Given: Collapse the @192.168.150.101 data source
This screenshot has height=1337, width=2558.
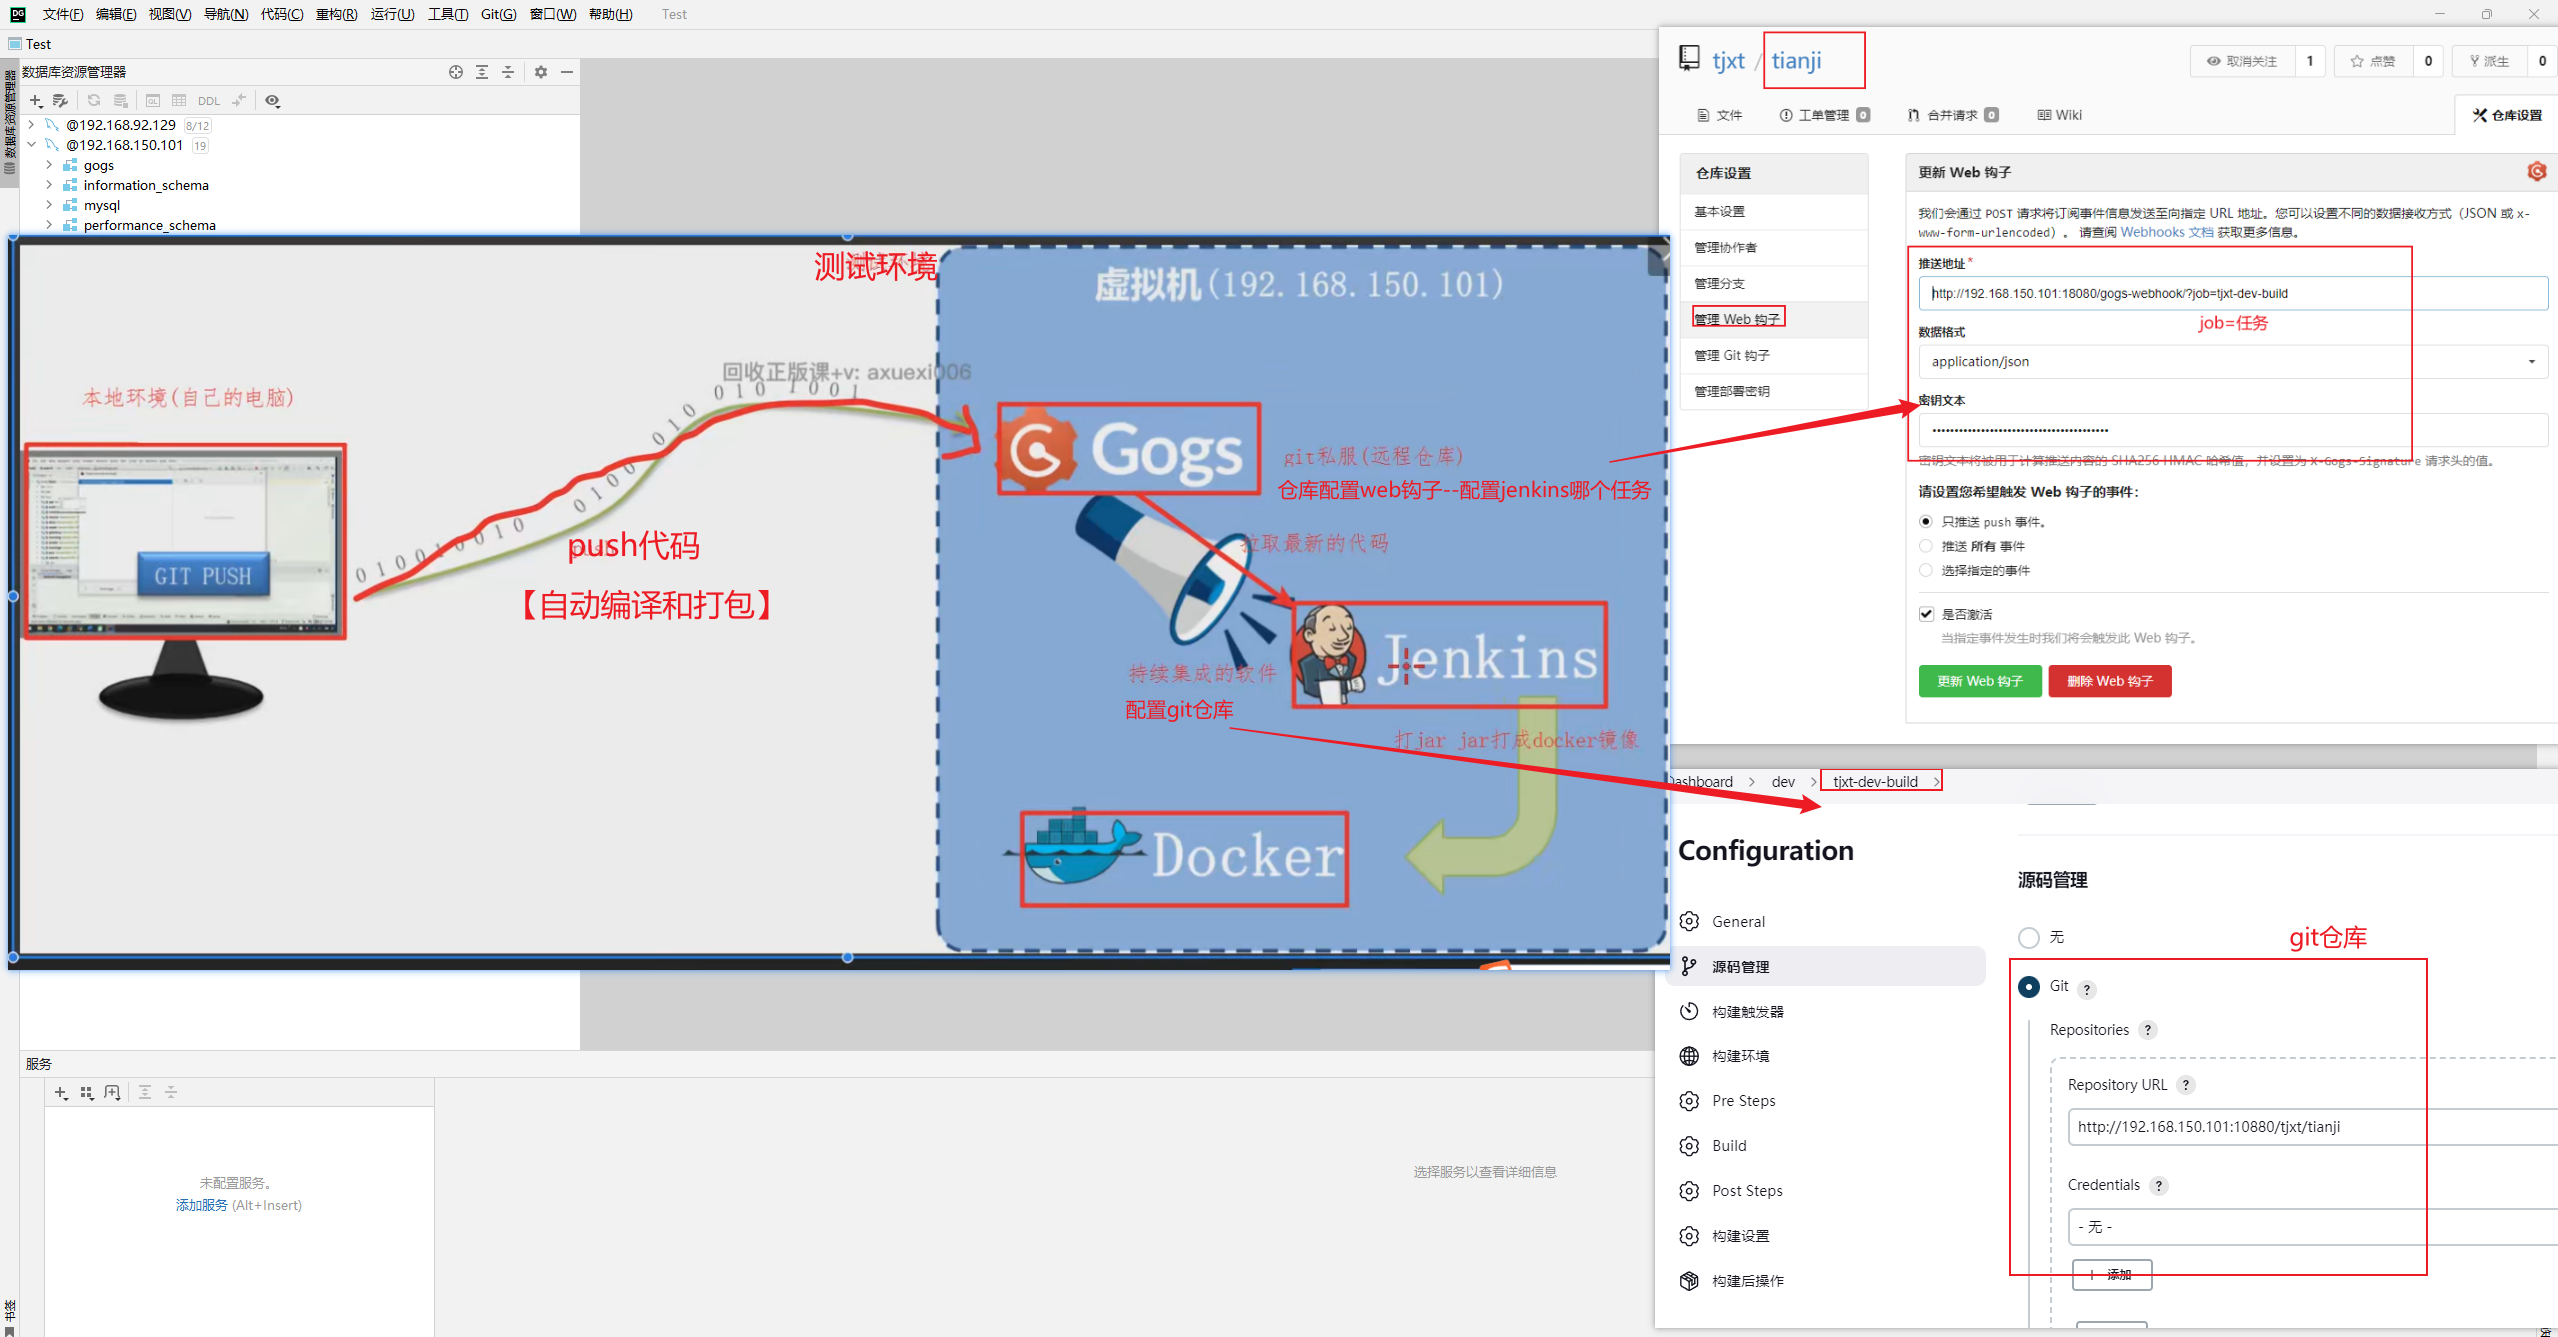Looking at the screenshot, I should (x=32, y=145).
